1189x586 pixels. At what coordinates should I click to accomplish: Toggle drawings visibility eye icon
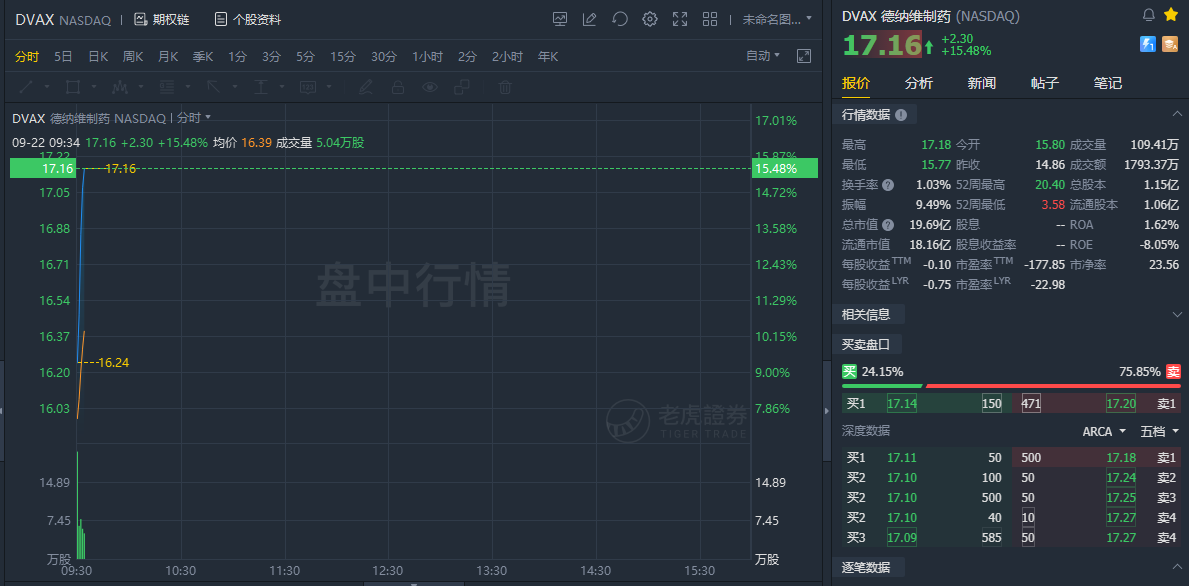click(x=430, y=87)
